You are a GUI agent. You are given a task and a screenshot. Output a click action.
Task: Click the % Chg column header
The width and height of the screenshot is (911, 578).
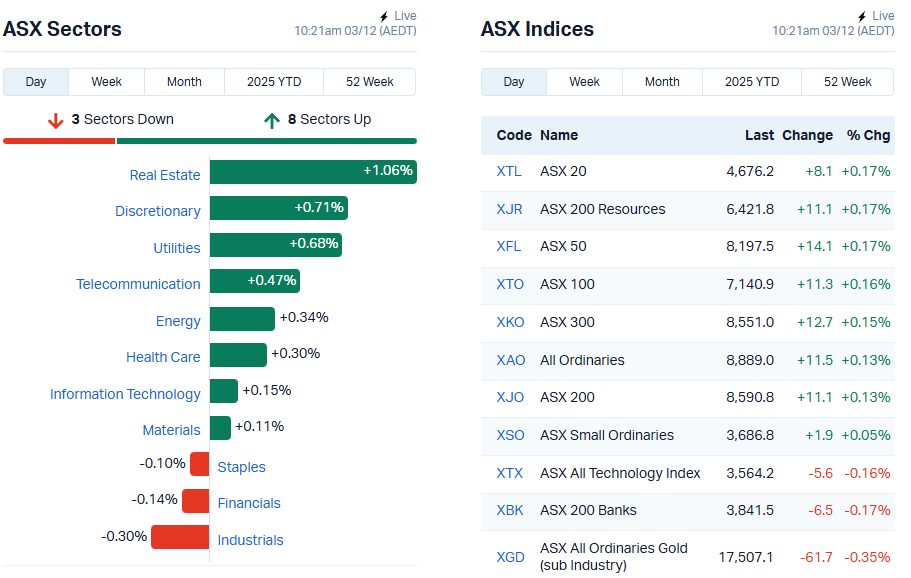point(868,135)
